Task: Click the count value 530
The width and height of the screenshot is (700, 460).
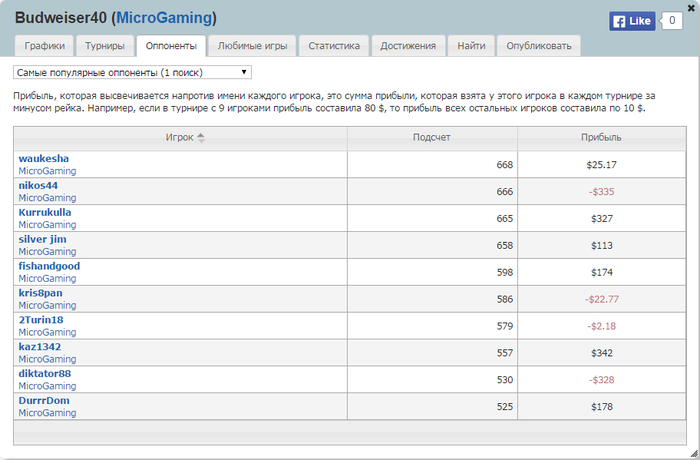Action: 504,380
